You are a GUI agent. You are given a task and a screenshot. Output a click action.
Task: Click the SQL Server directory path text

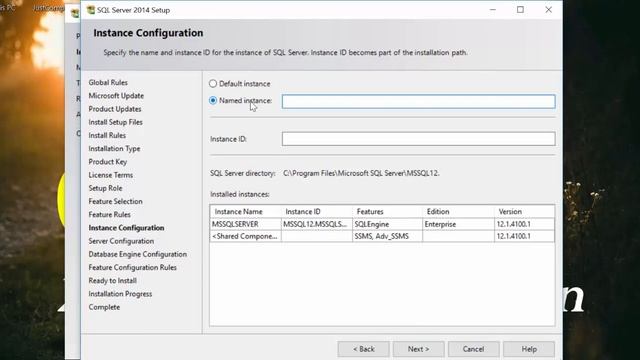(x=361, y=173)
